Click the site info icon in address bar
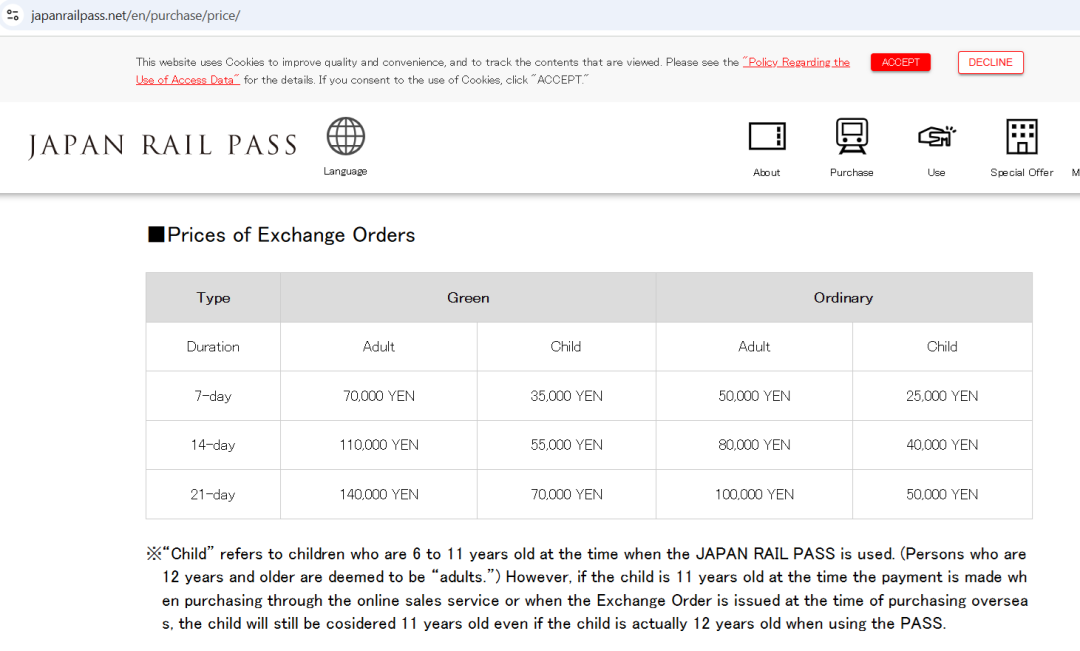The image size is (1080, 651). click(12, 14)
